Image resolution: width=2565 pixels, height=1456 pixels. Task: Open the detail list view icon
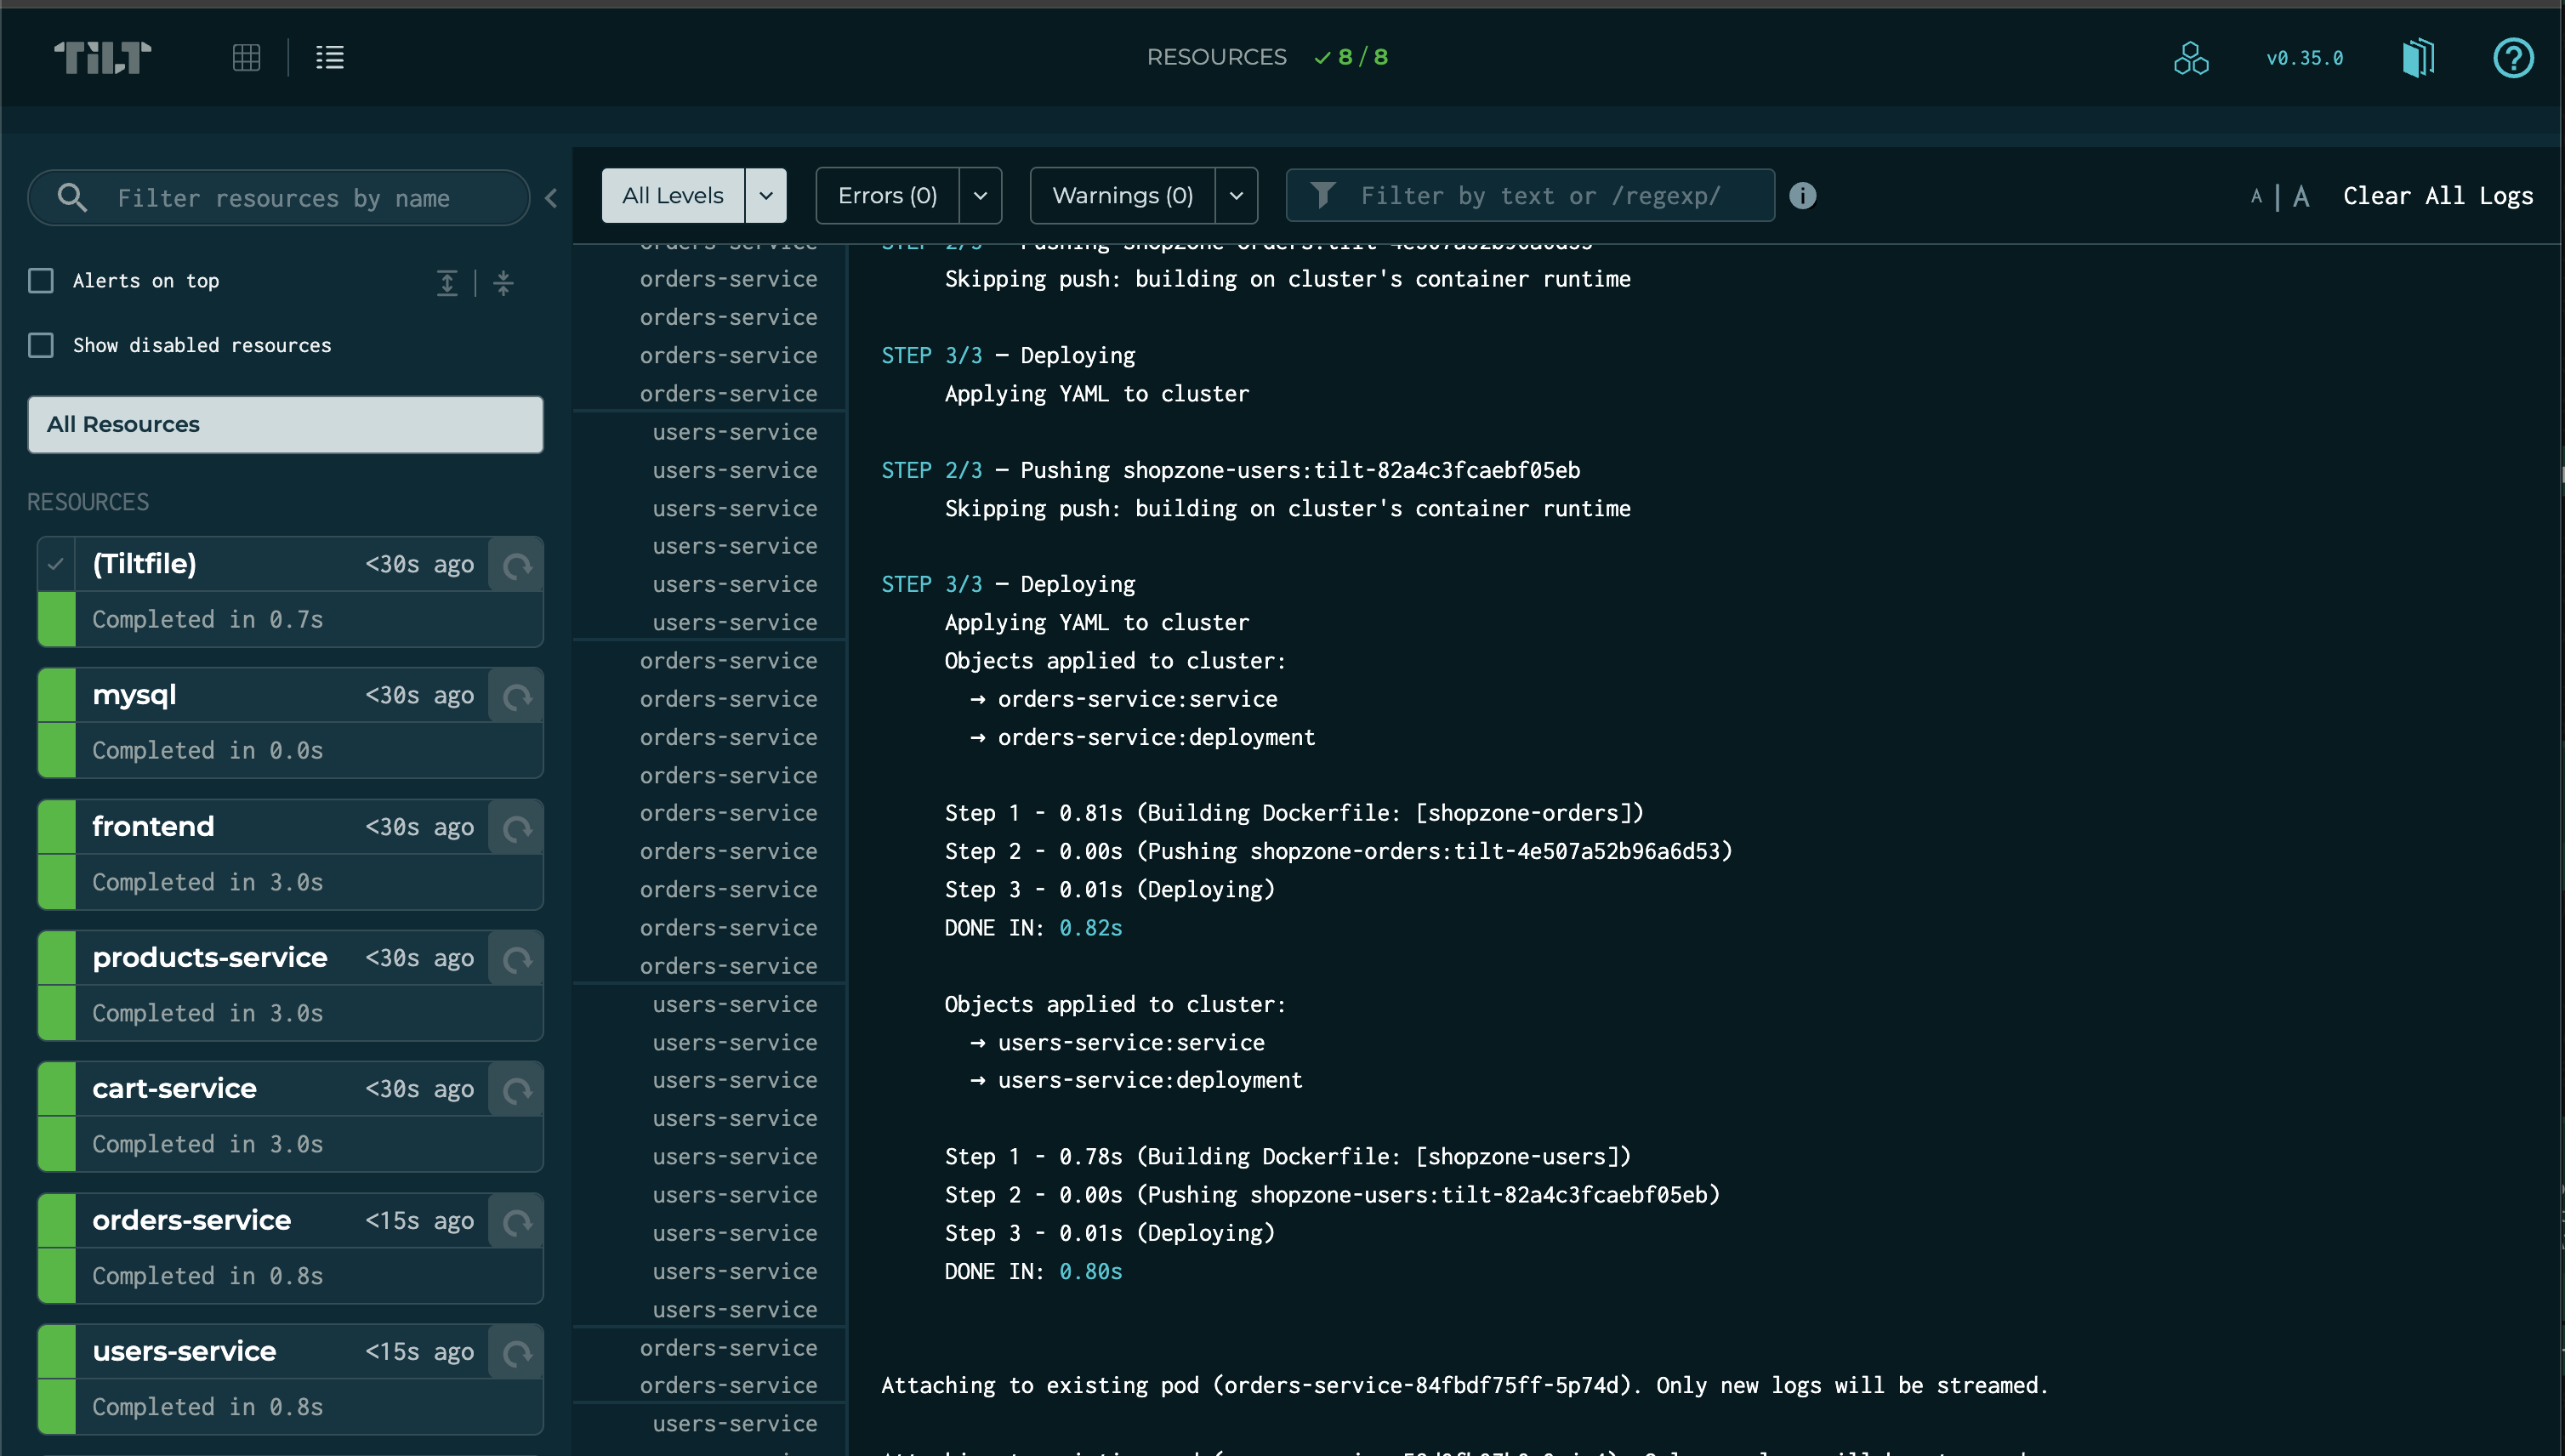[330, 57]
